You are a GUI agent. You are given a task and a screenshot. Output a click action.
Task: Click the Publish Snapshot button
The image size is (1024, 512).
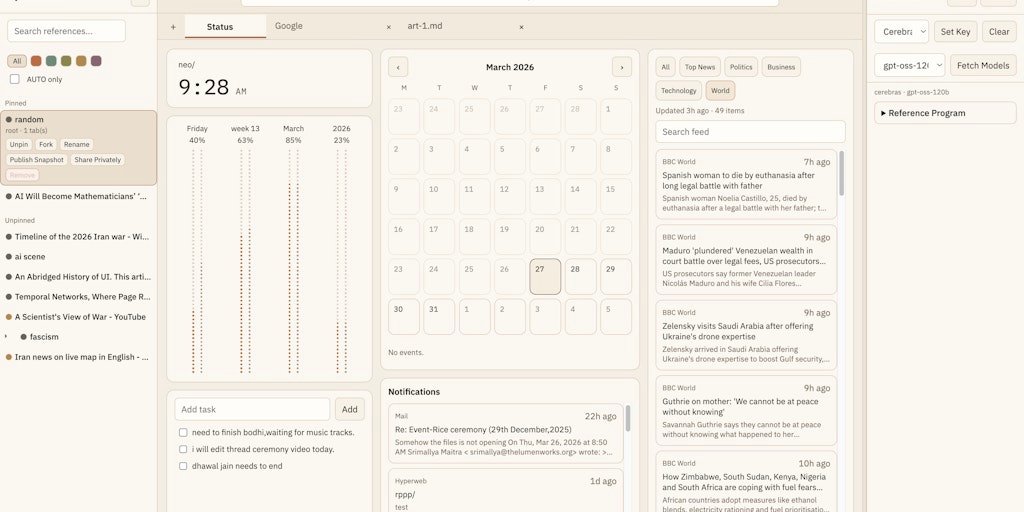point(37,160)
